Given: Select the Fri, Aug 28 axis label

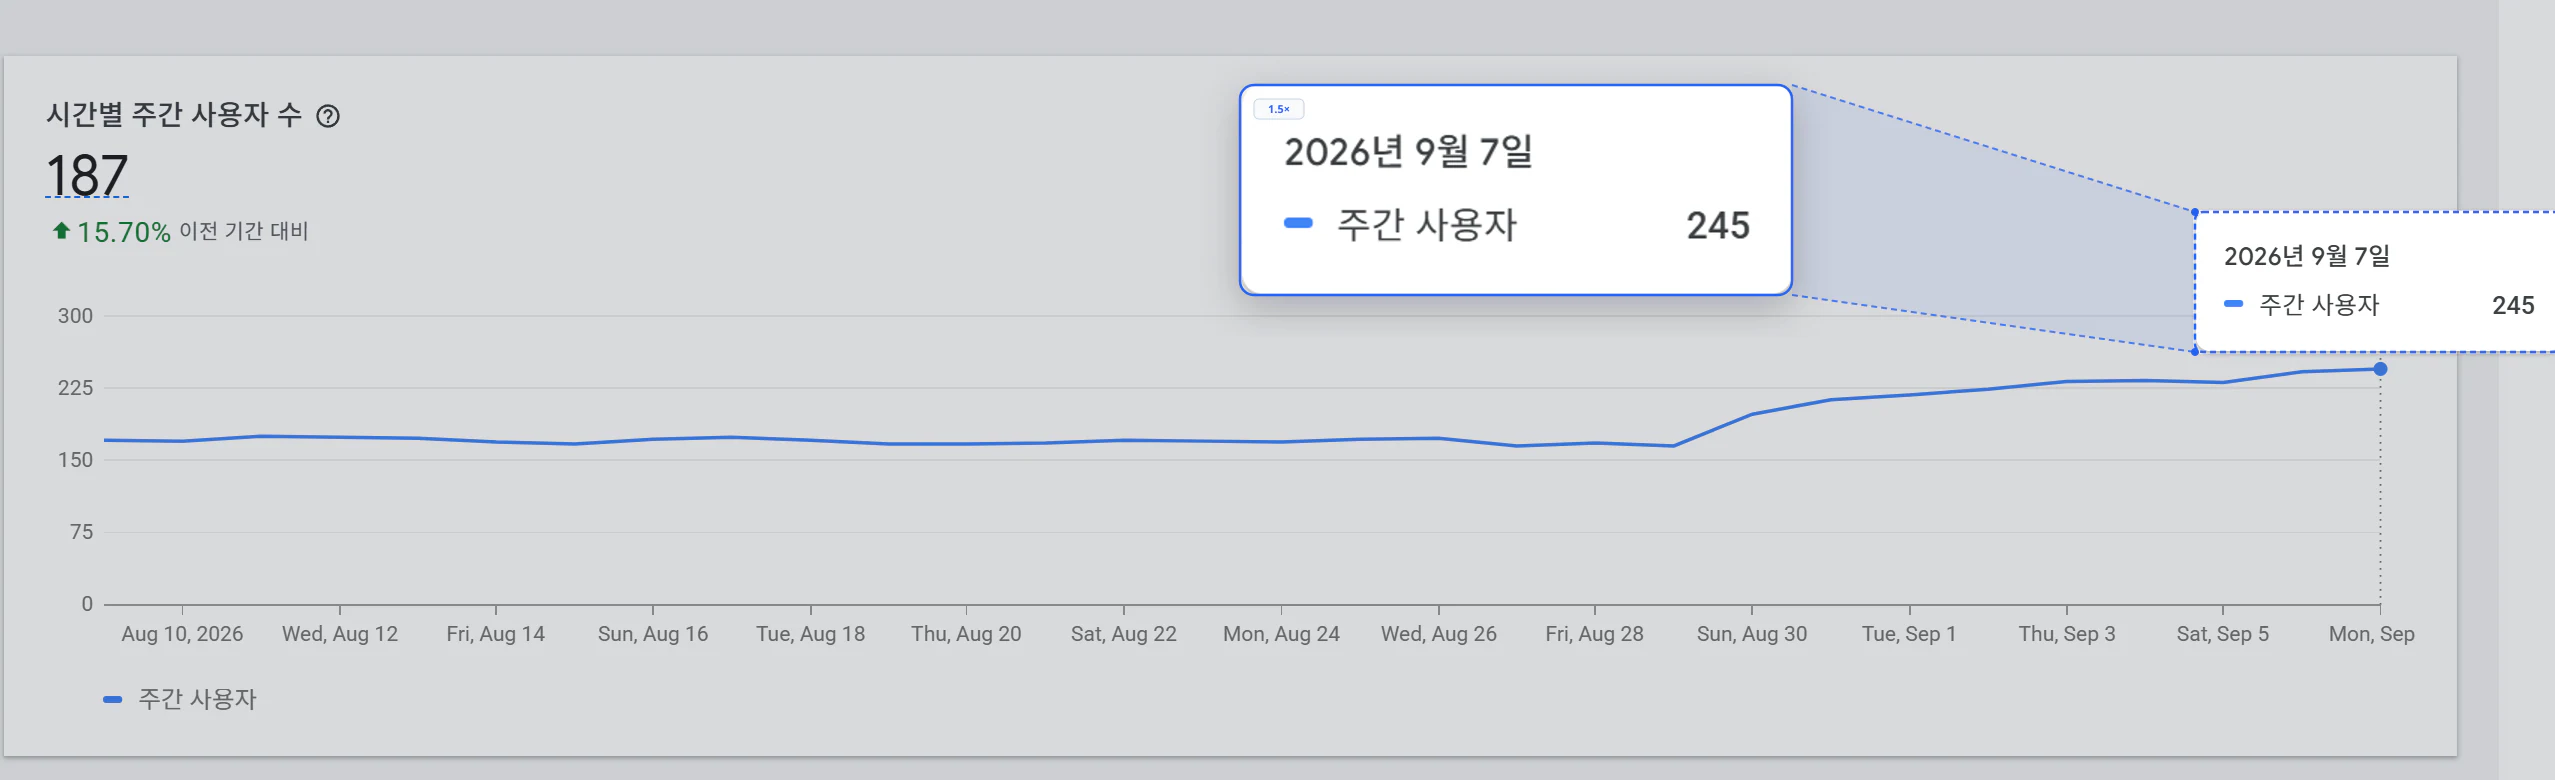Looking at the screenshot, I should (x=1595, y=634).
